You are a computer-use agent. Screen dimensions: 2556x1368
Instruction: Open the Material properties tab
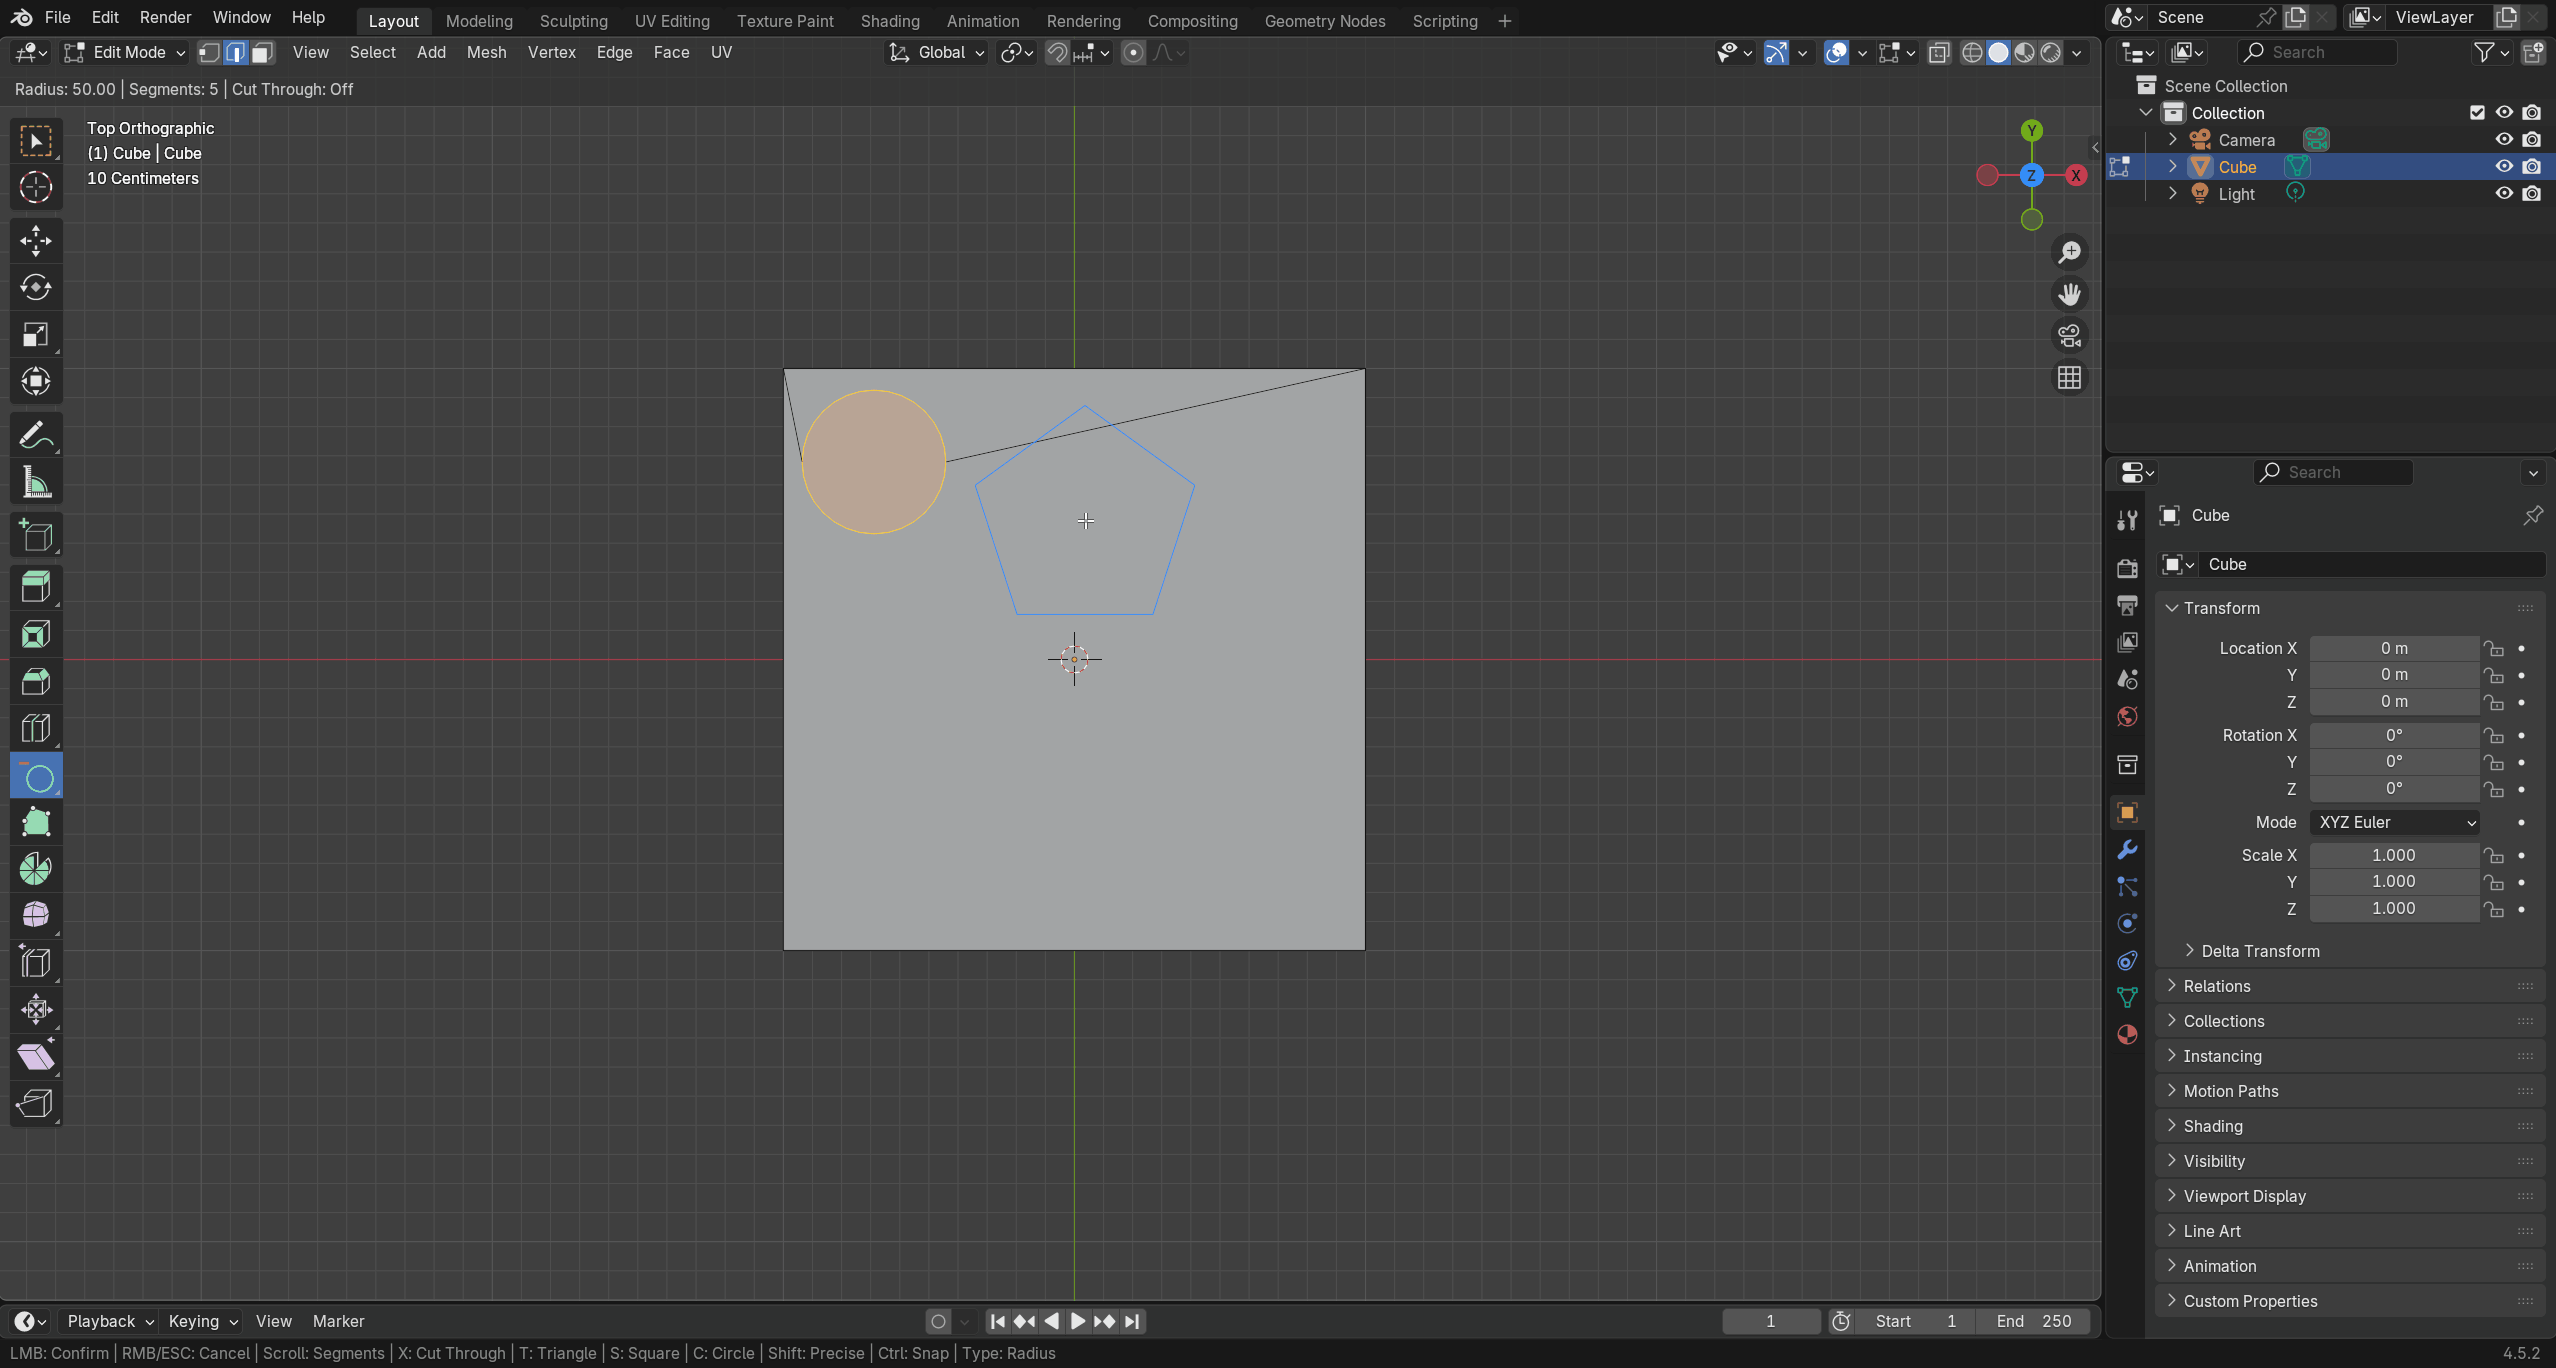pyautogui.click(x=2127, y=1035)
